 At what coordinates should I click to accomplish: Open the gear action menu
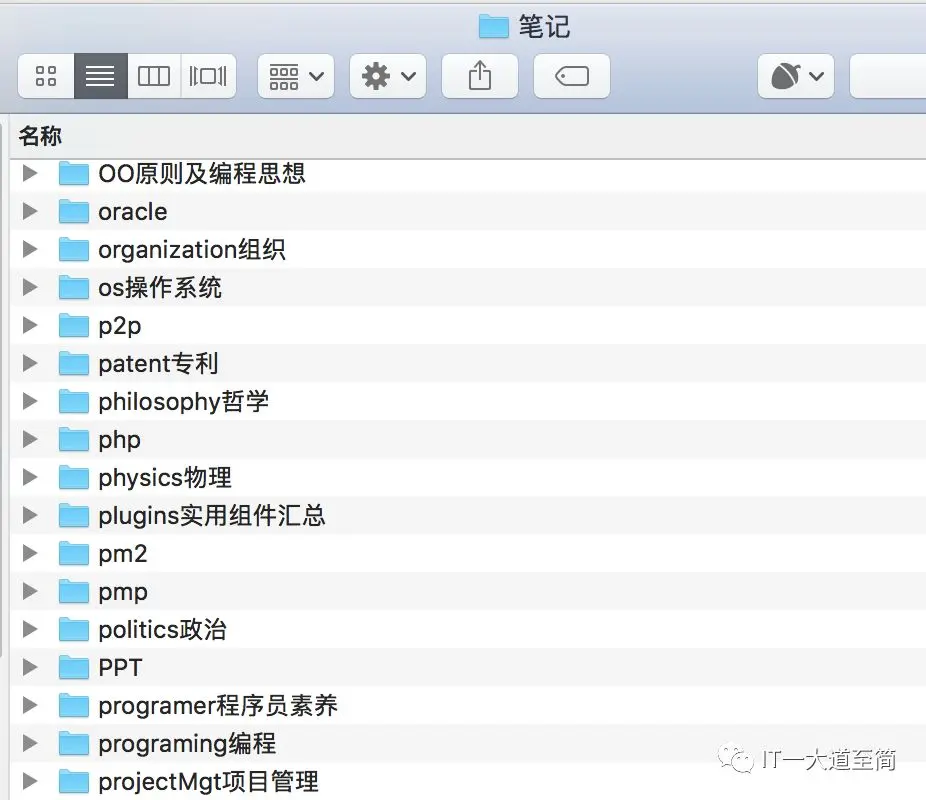coord(388,76)
